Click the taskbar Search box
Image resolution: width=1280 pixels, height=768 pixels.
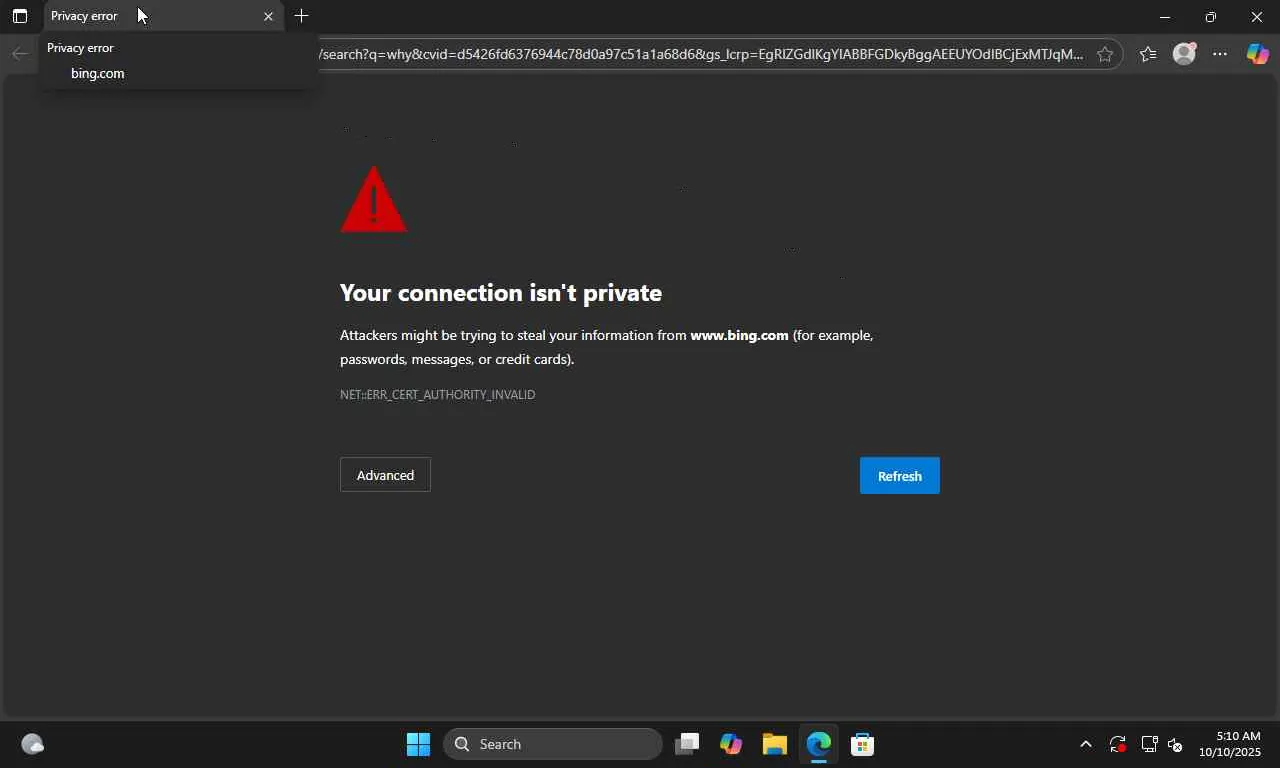553,744
